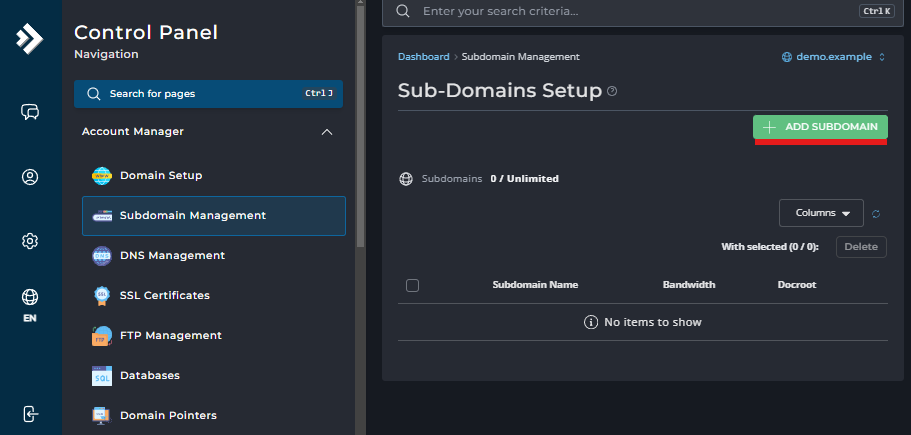911x435 pixels.
Task: Click the Dashboard breadcrumb link
Action: pos(423,57)
